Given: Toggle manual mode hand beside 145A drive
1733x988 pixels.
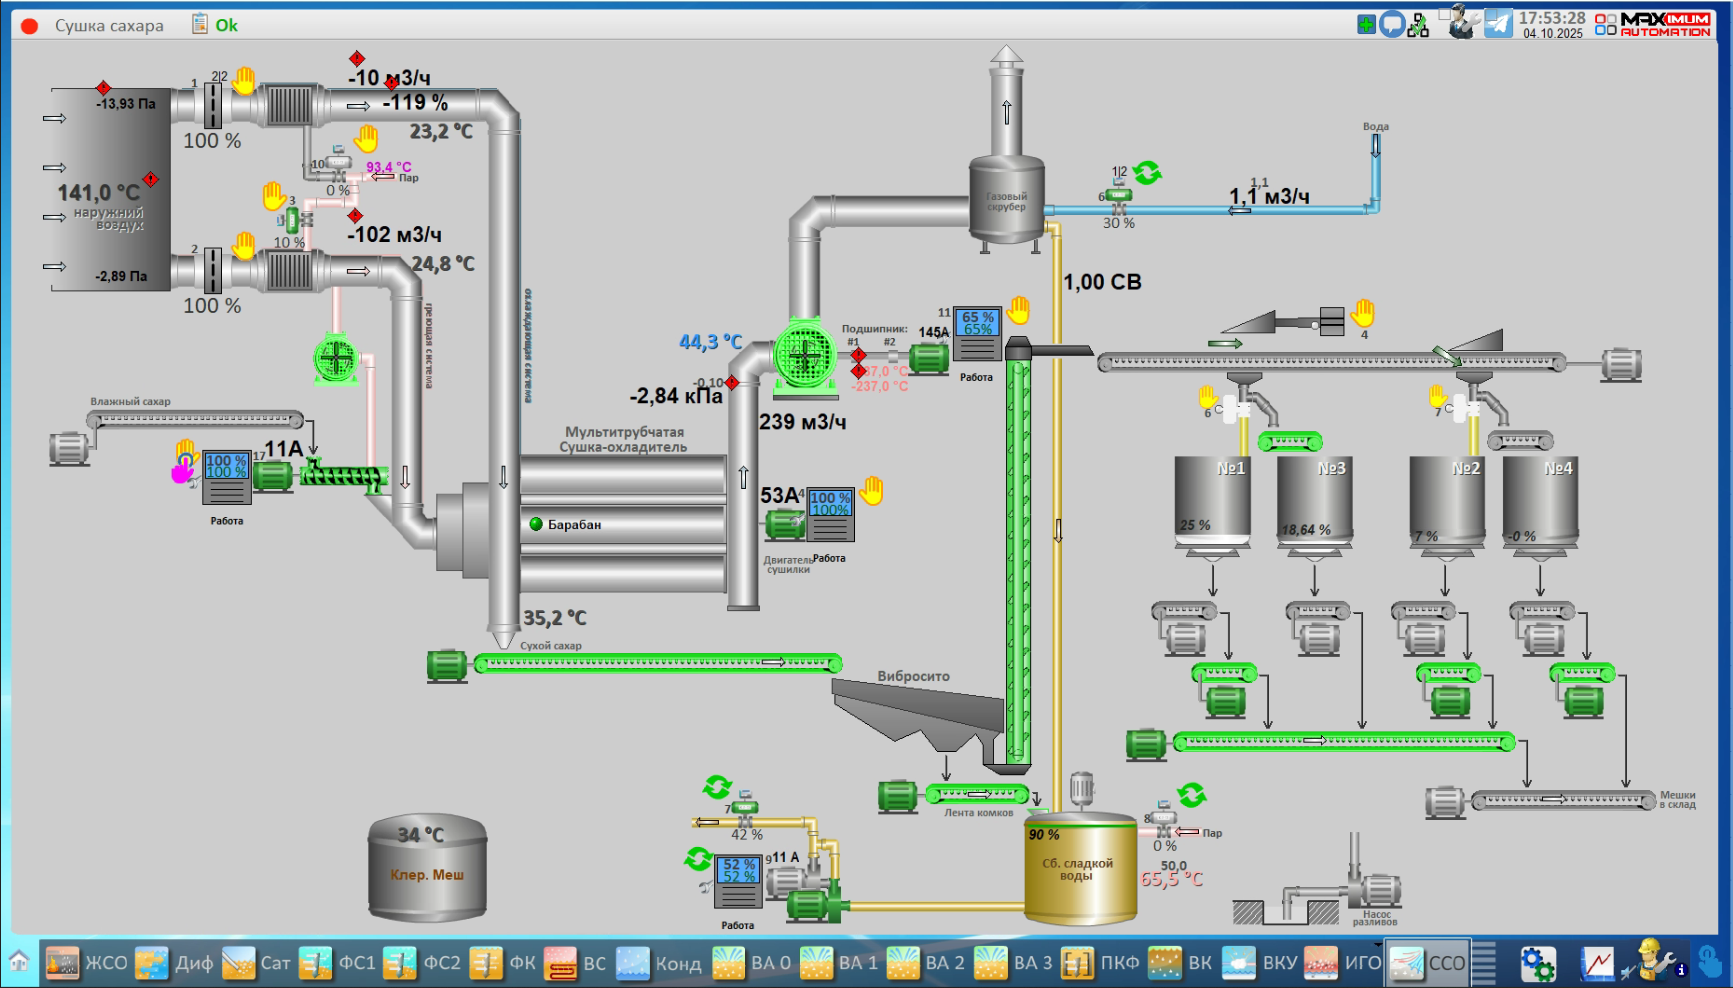Looking at the screenshot, I should click(x=1018, y=311).
